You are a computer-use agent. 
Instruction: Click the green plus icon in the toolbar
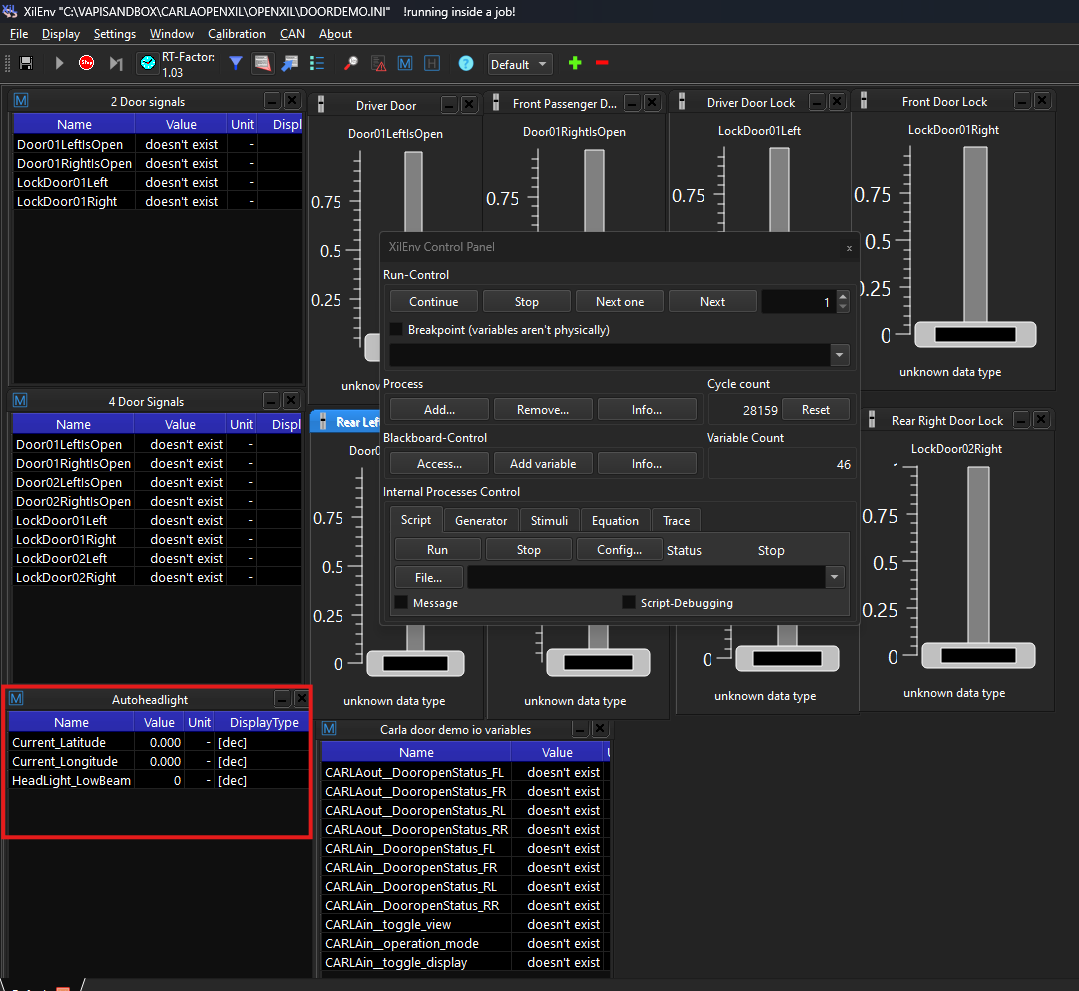pyautogui.click(x=575, y=63)
